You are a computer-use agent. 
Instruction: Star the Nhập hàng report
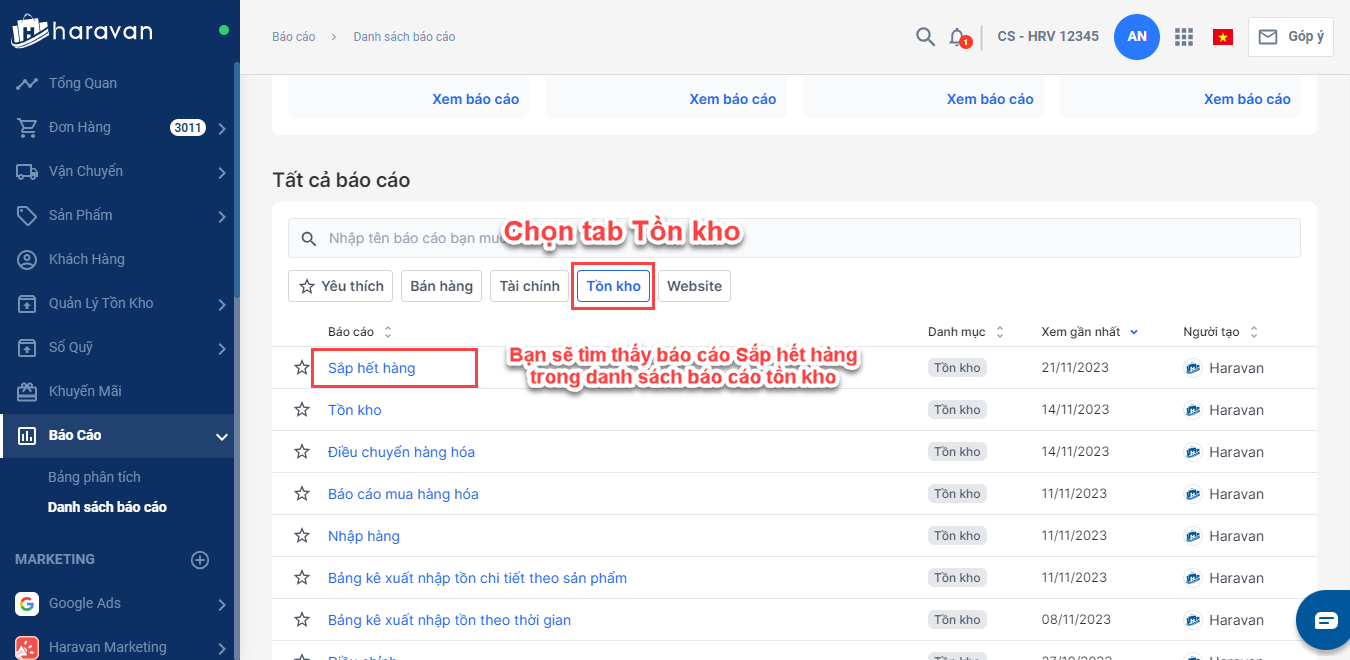[302, 536]
